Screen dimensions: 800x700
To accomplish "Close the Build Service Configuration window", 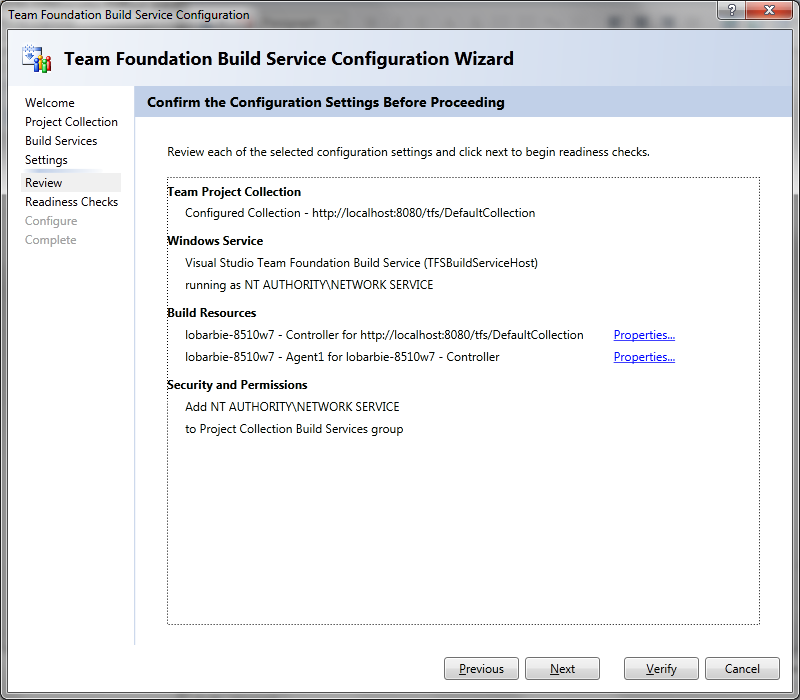I will [x=769, y=10].
